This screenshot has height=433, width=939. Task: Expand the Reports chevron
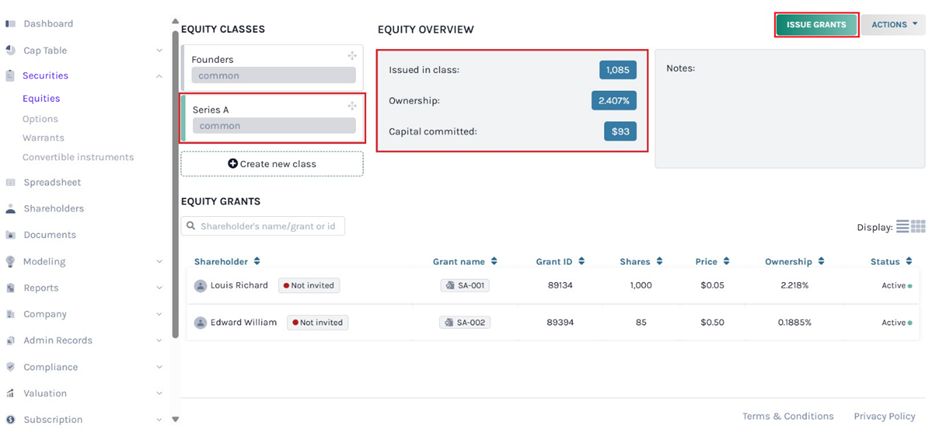[x=159, y=288]
